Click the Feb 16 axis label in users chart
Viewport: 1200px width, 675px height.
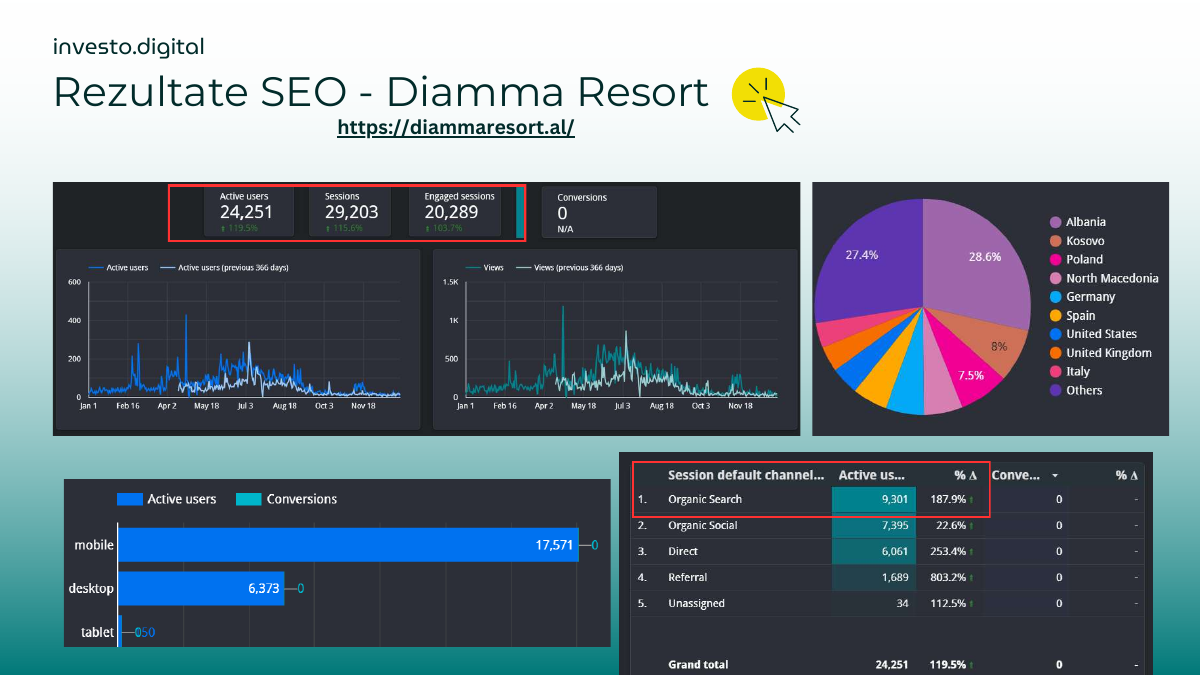(127, 406)
